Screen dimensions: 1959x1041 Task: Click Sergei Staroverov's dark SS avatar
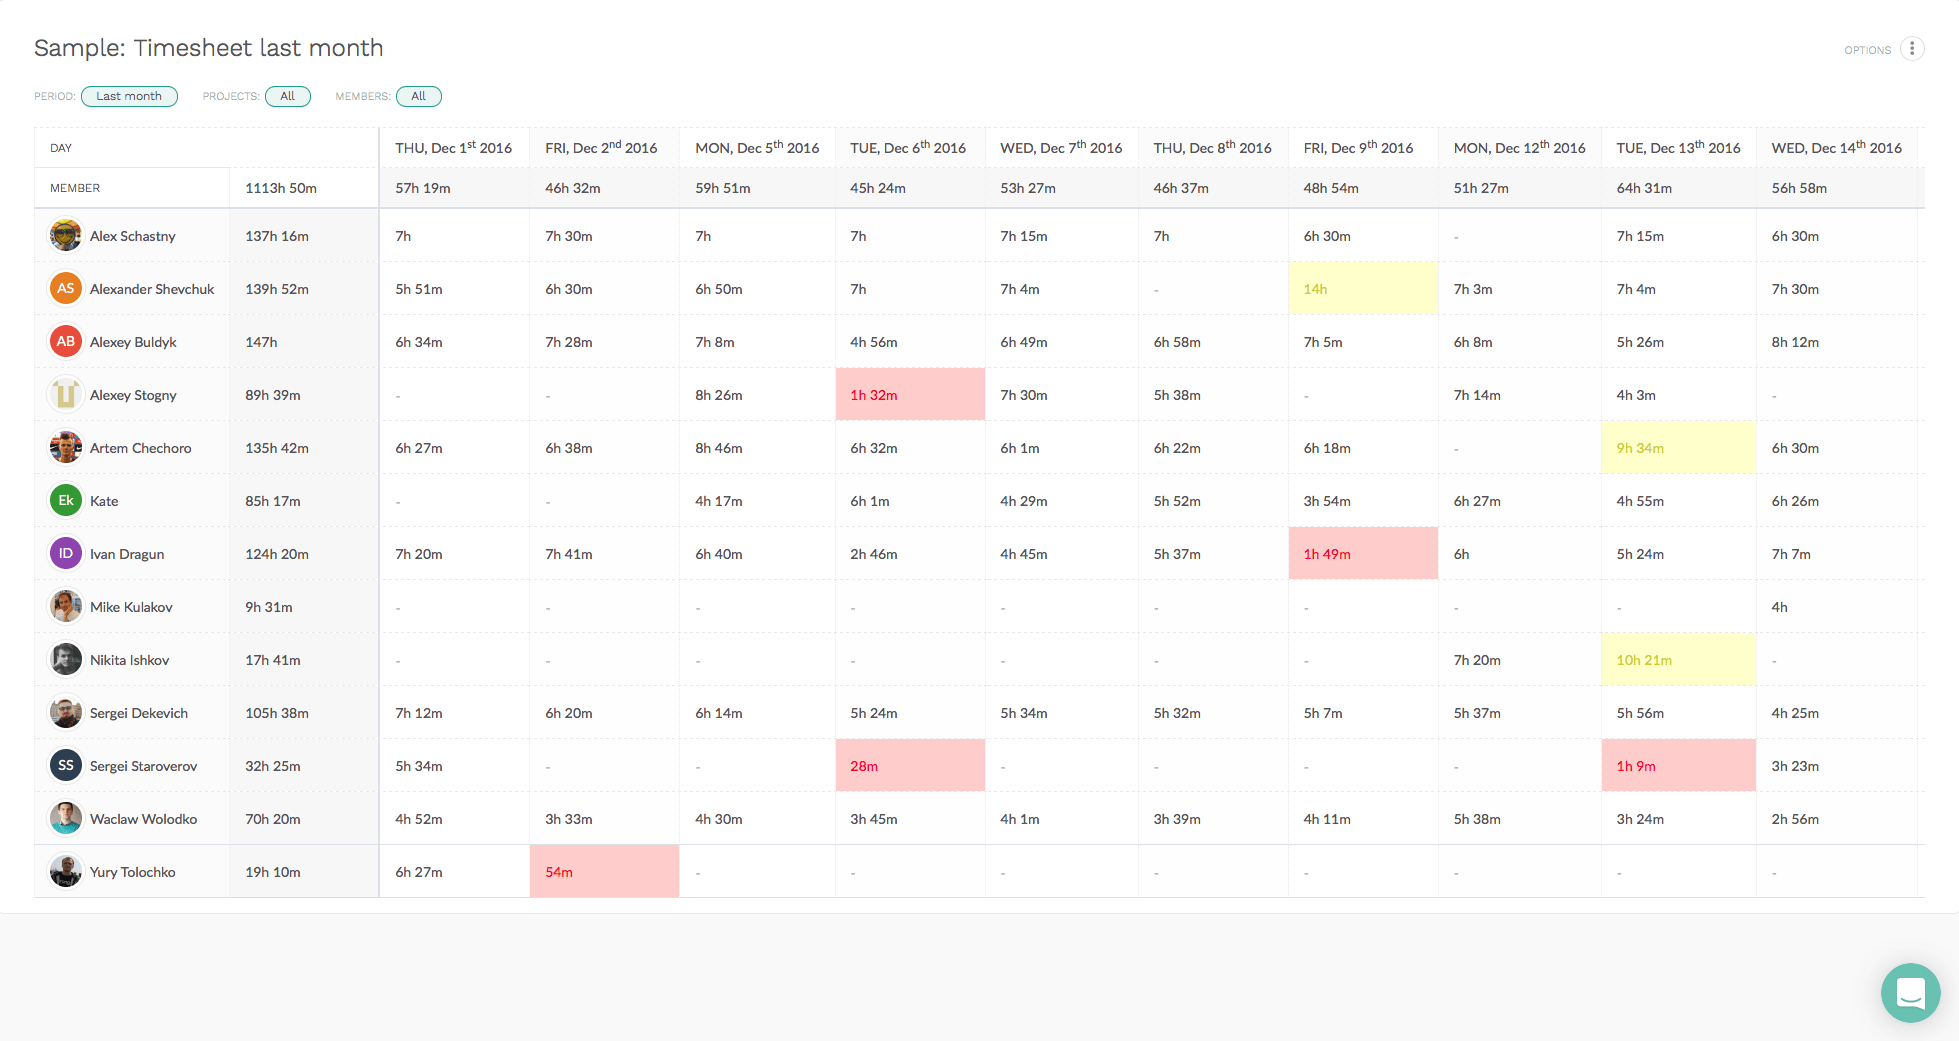pos(66,766)
